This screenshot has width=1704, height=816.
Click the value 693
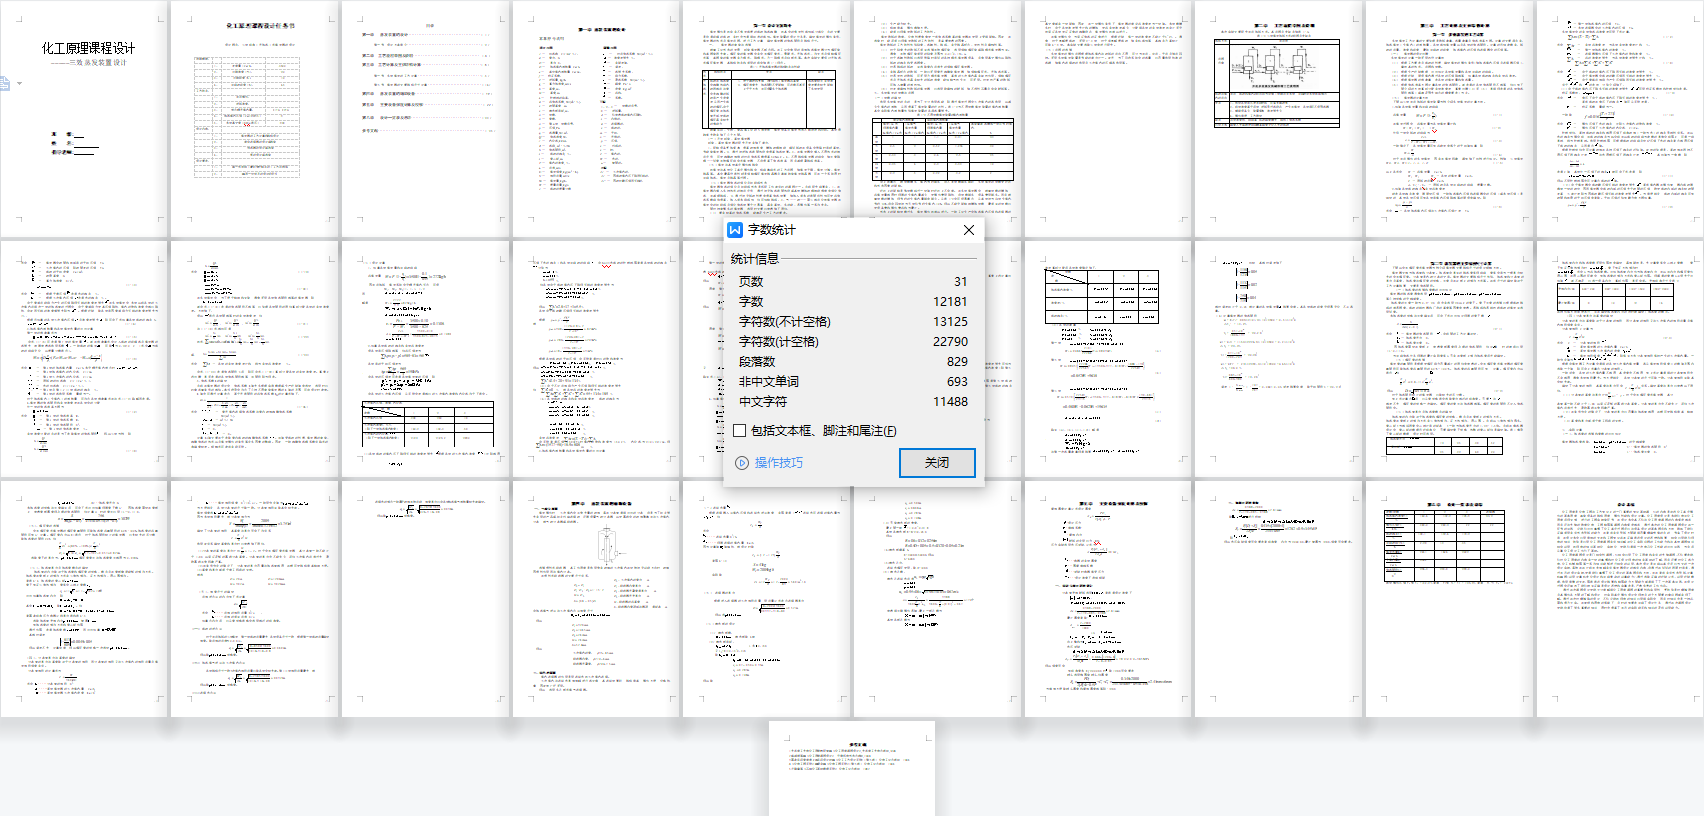pos(957,382)
